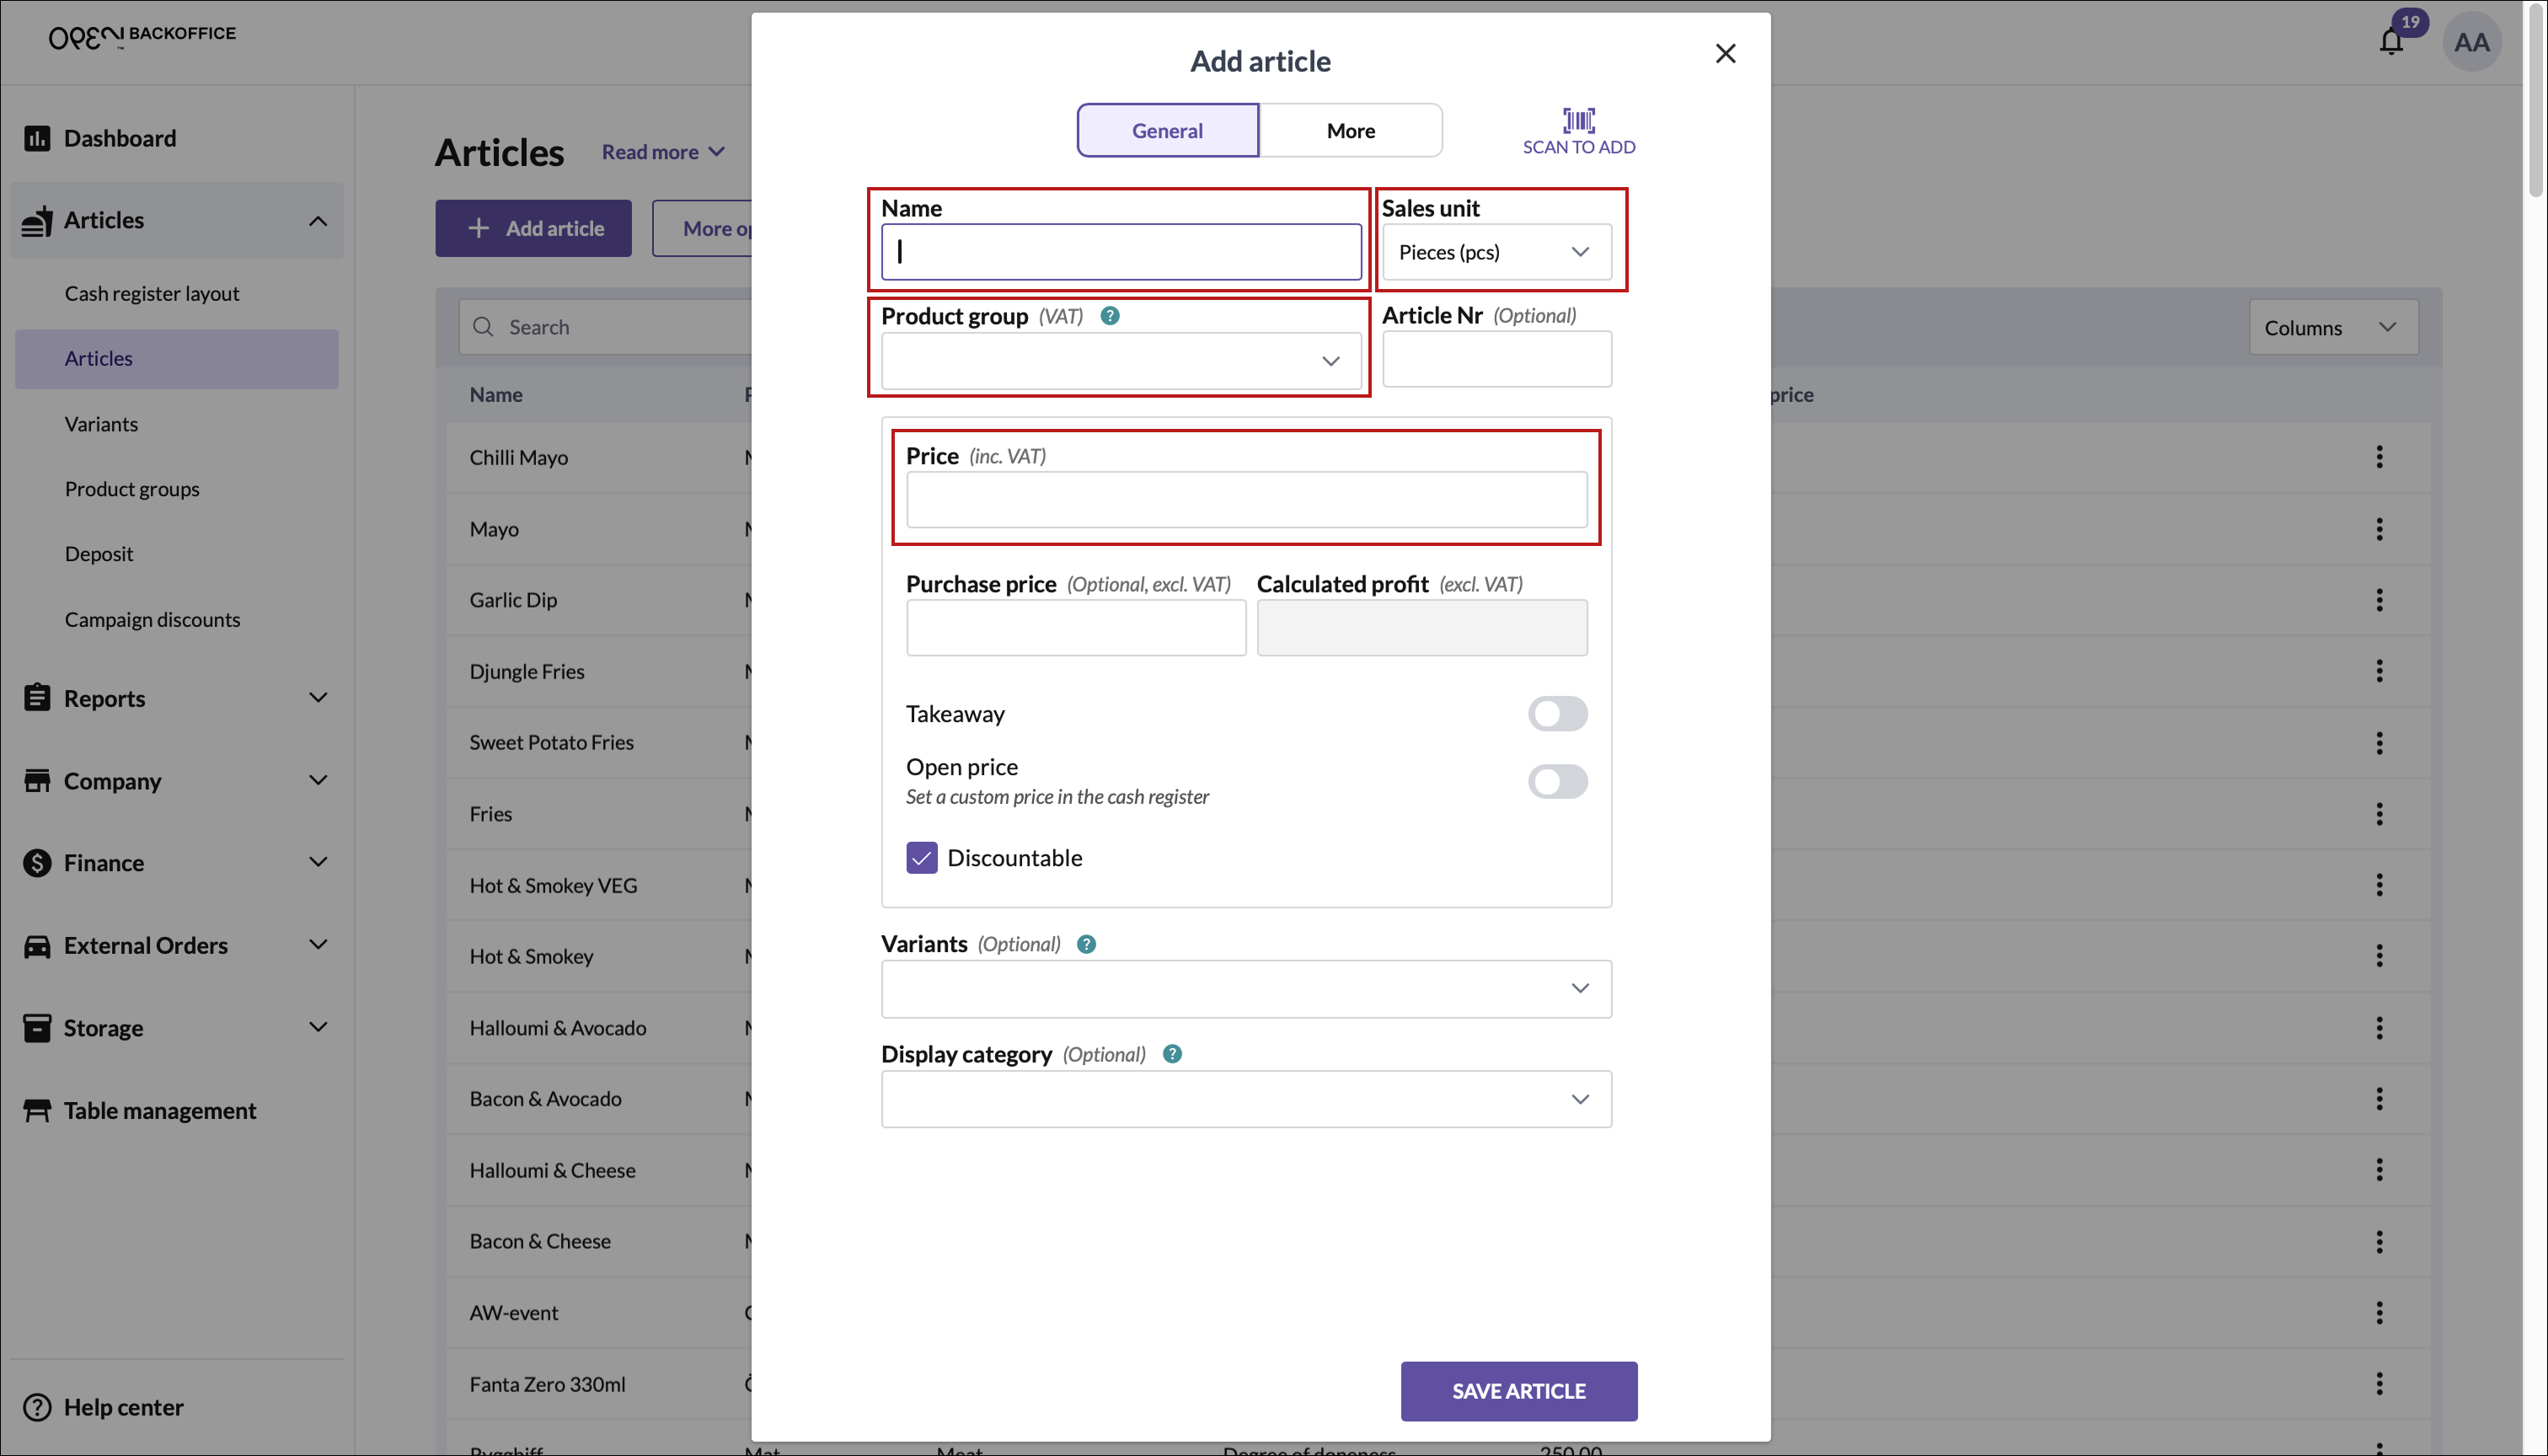Click the Company store icon

(x=37, y=781)
